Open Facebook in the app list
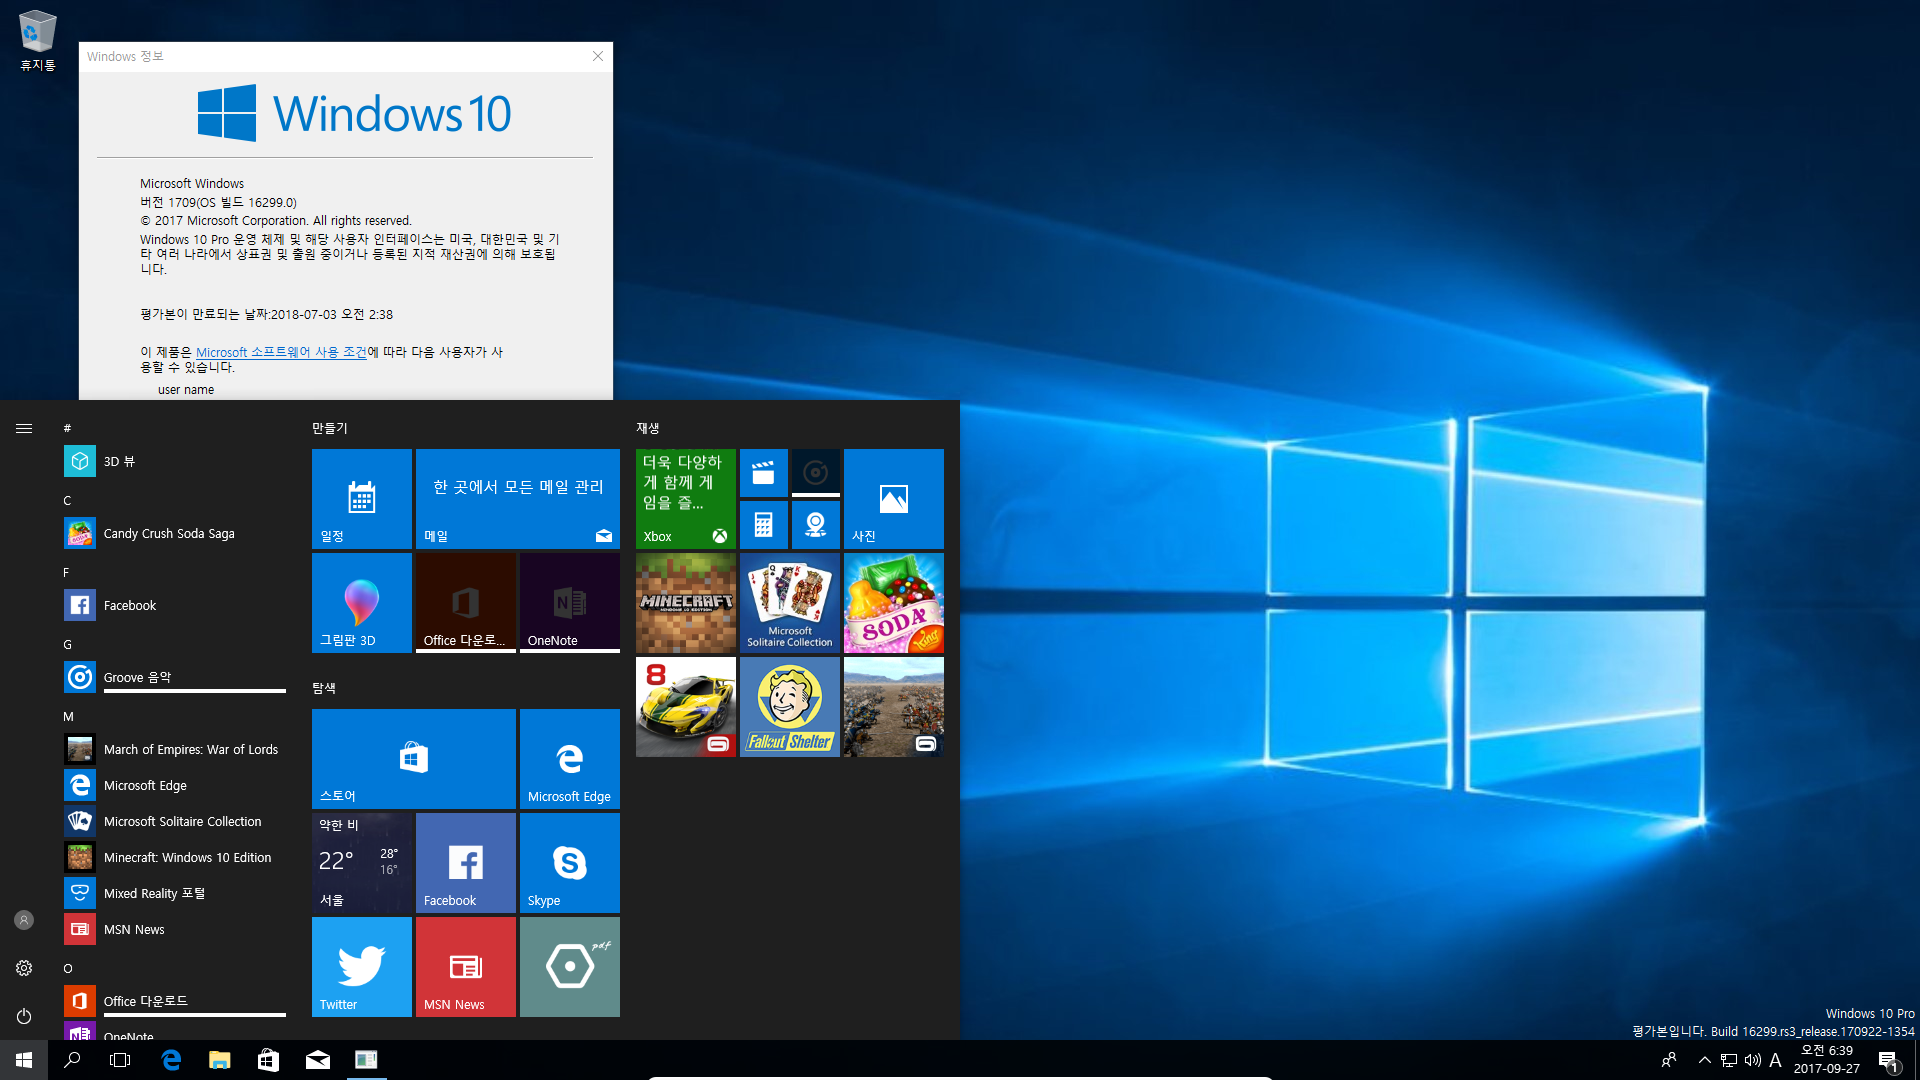 tap(174, 605)
